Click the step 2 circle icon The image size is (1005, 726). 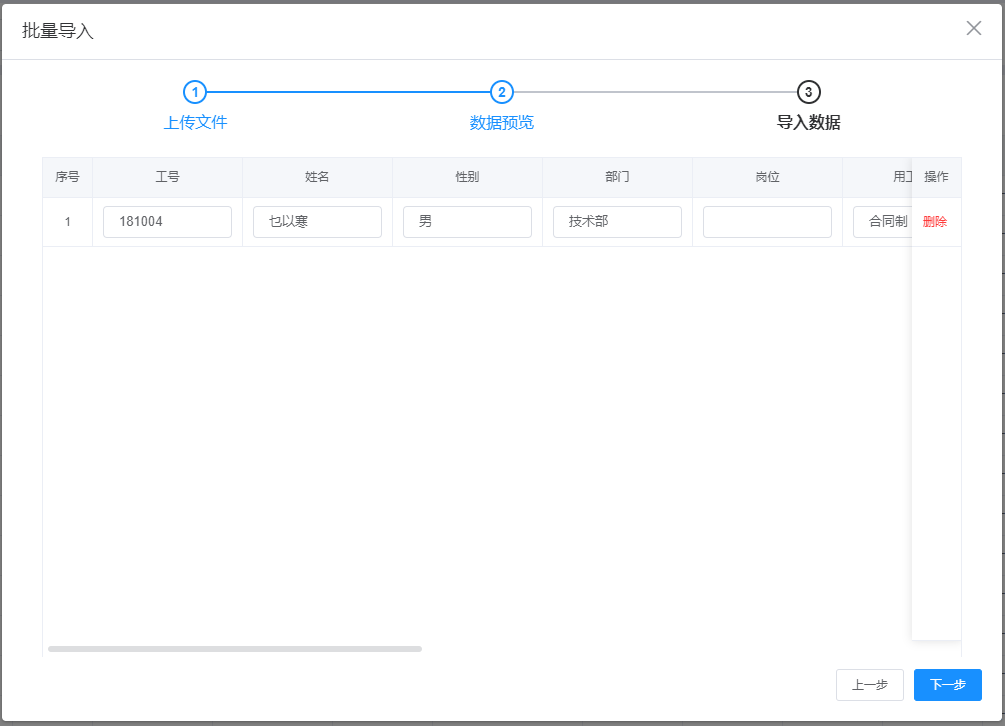point(502,91)
